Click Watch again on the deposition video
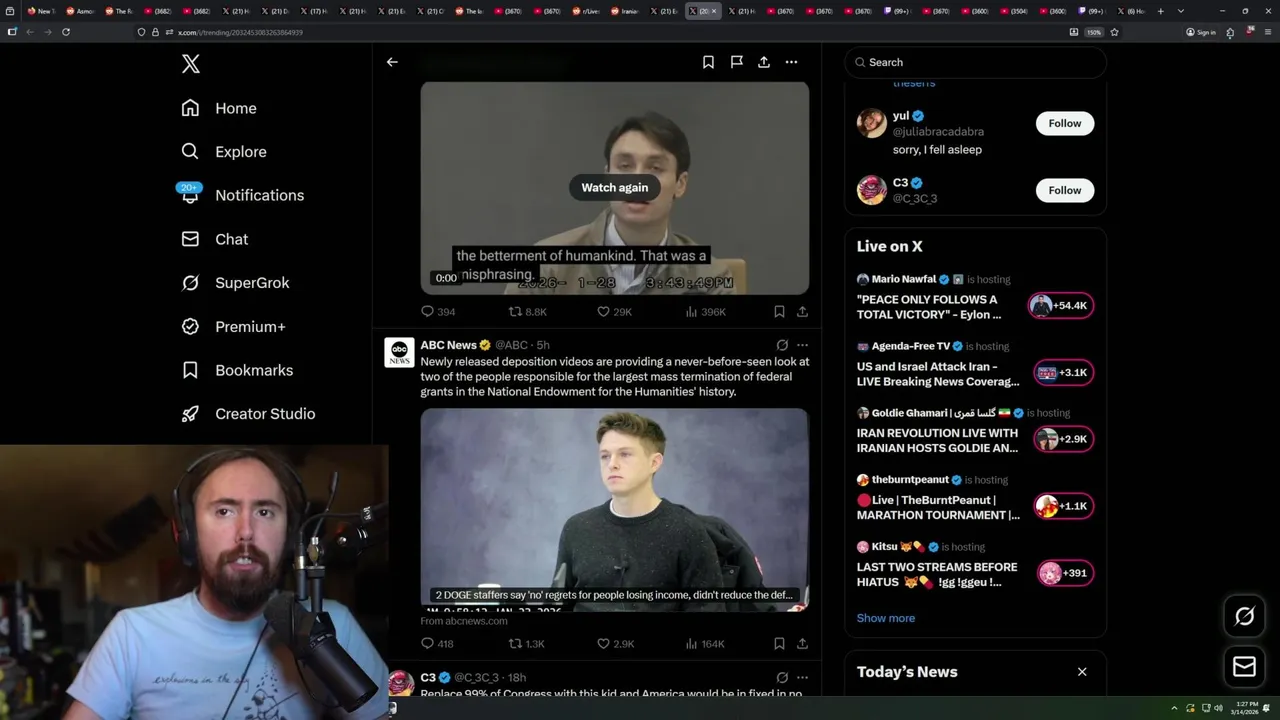 pos(615,187)
